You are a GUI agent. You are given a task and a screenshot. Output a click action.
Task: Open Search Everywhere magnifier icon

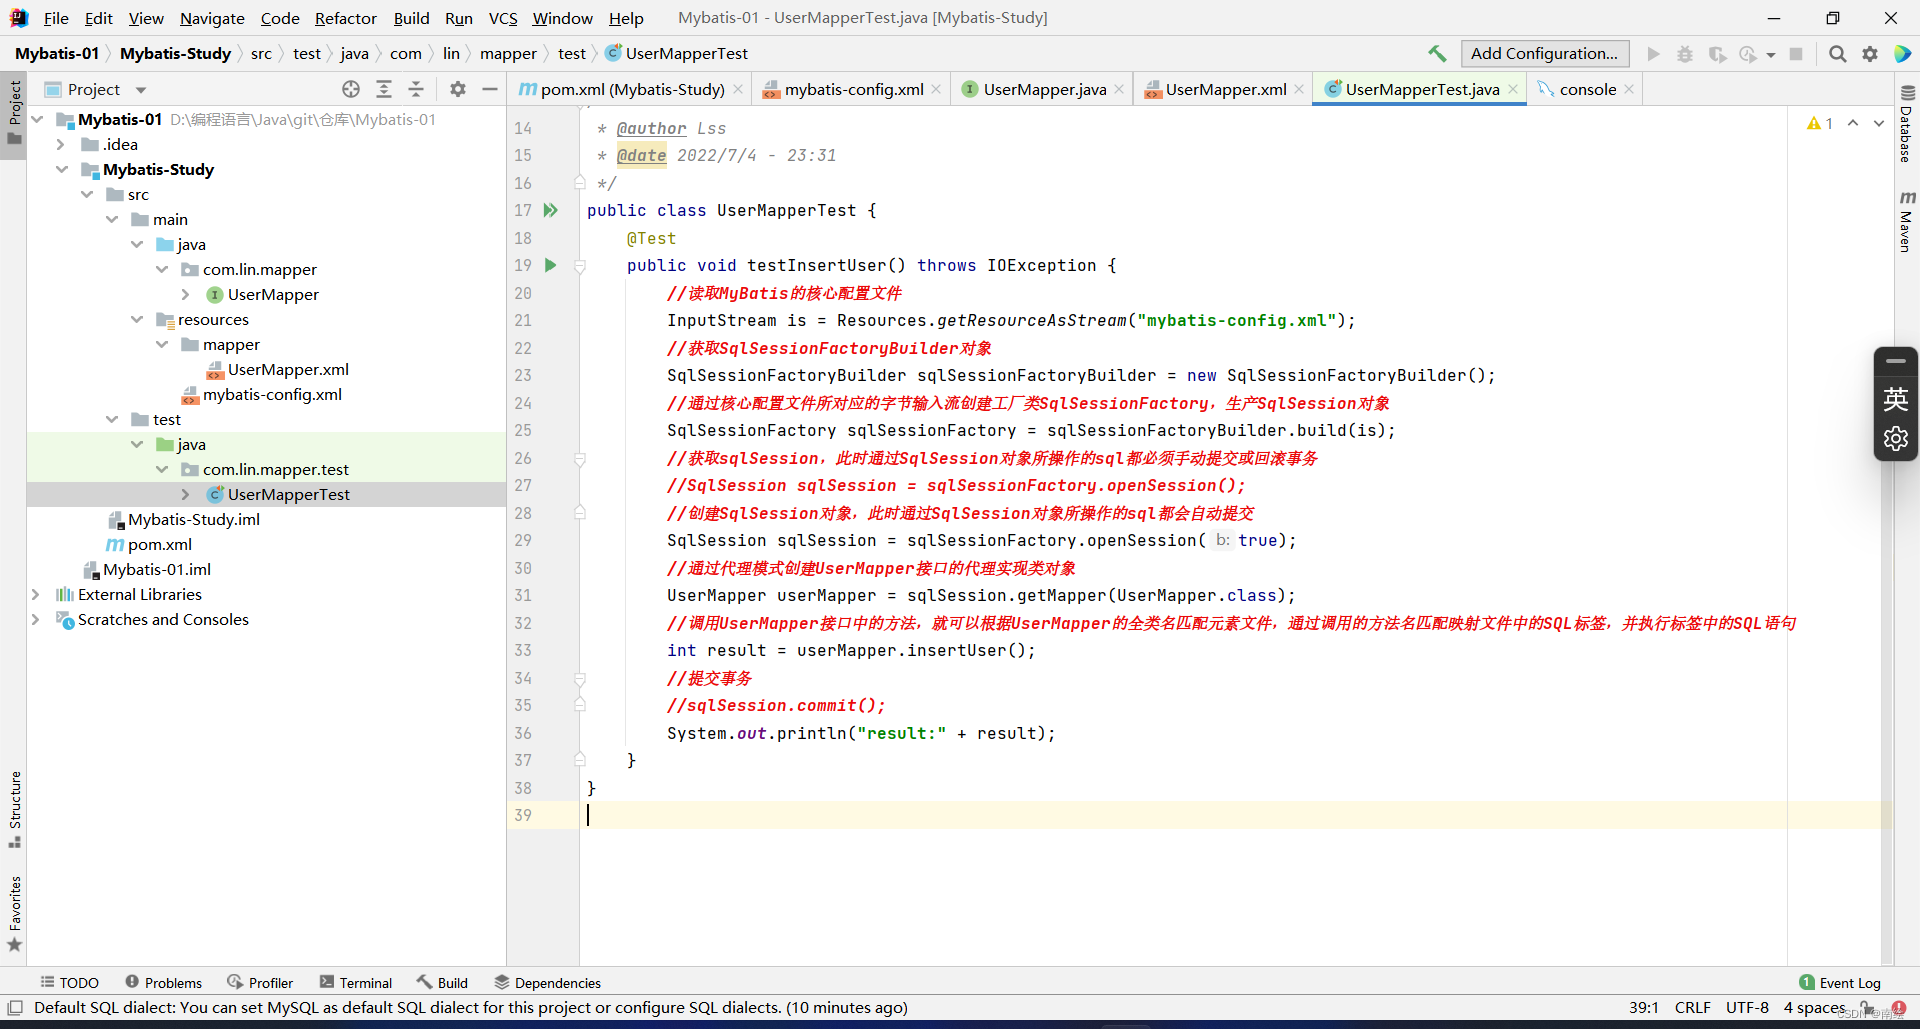pos(1838,54)
